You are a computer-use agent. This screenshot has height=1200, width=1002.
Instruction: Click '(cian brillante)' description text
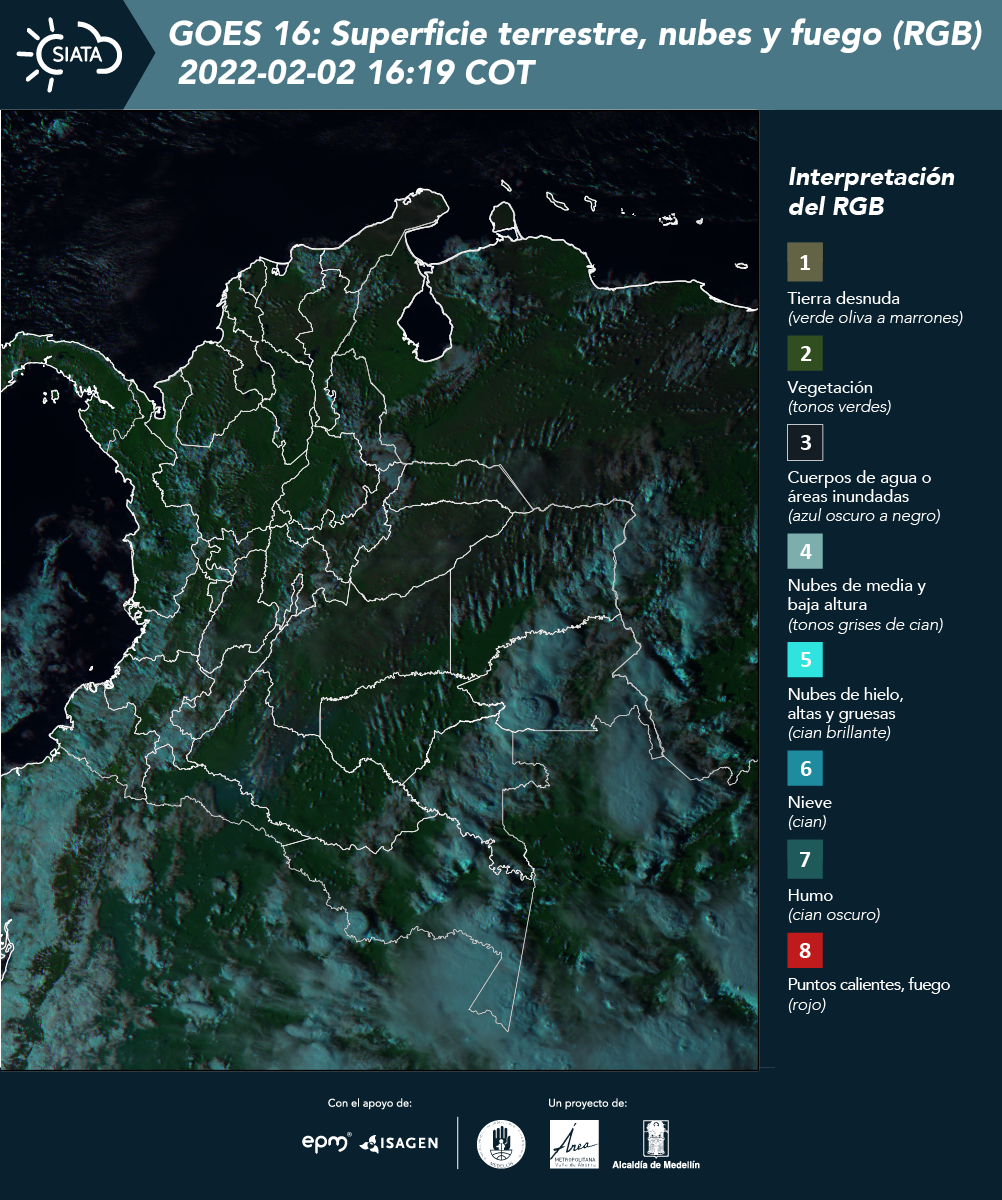pyautogui.click(x=839, y=733)
